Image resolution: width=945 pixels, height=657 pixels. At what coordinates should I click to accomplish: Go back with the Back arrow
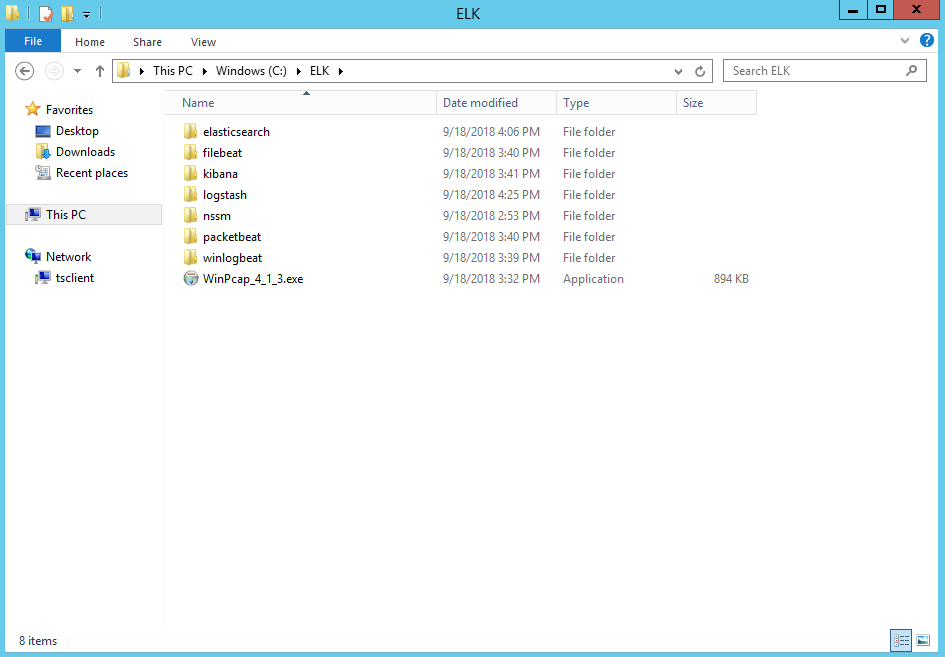(24, 71)
